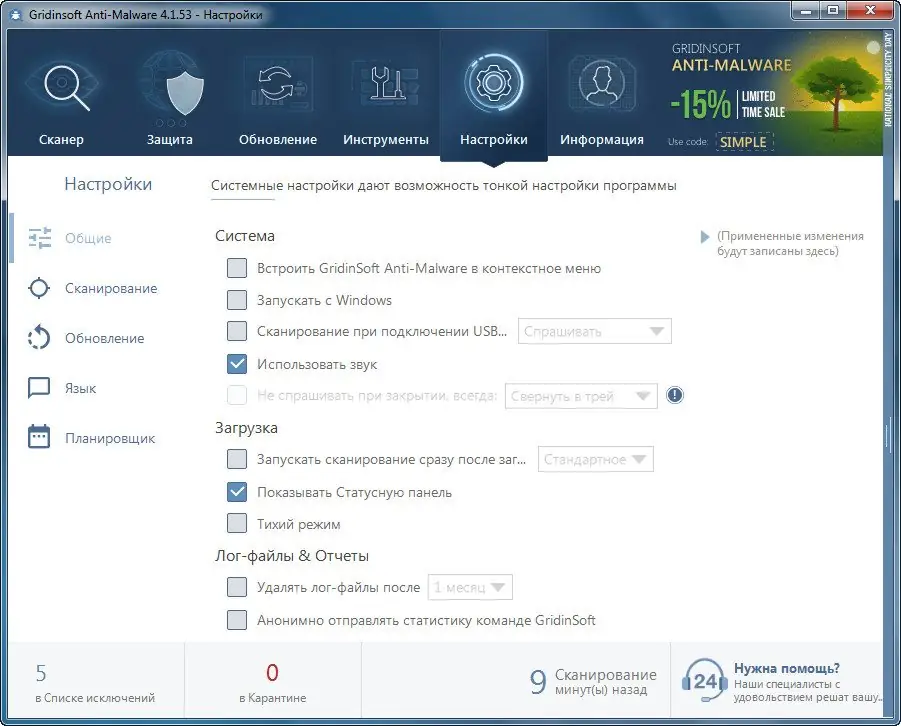
Task: Close the Gridinsoft Anti-Malware window
Action: (870, 11)
